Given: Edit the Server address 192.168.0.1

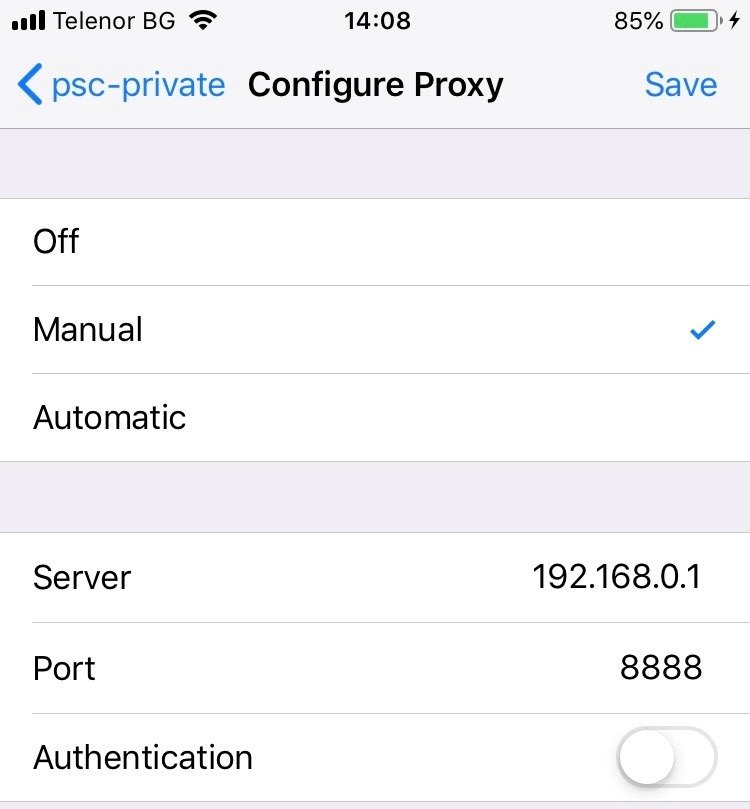Looking at the screenshot, I should click(616, 577).
